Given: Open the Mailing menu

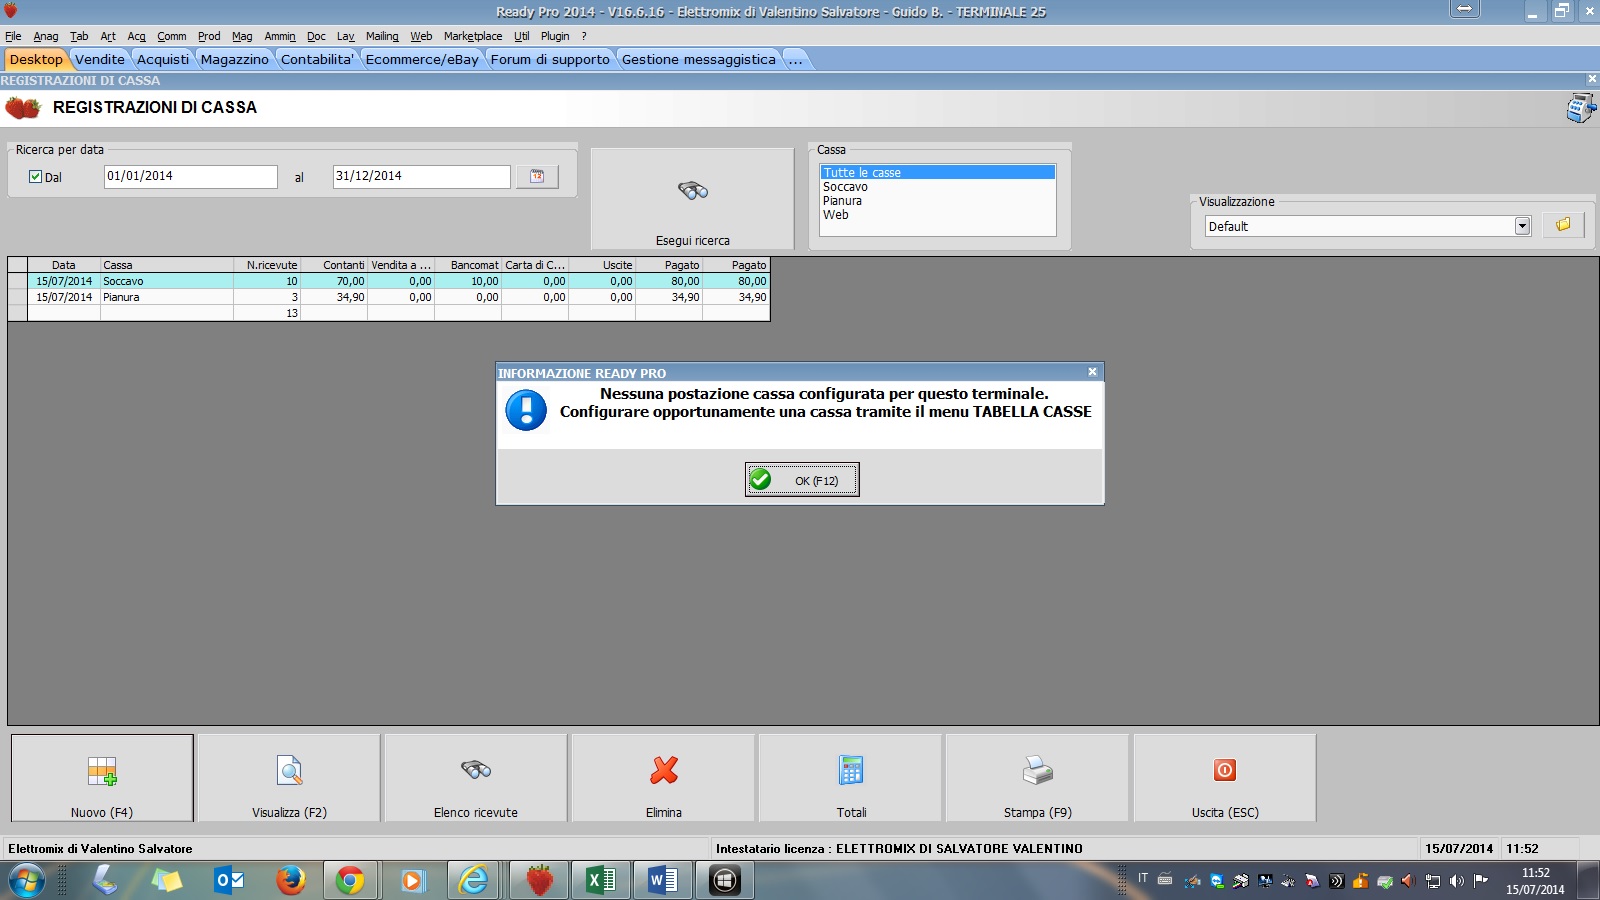Looking at the screenshot, I should point(382,36).
